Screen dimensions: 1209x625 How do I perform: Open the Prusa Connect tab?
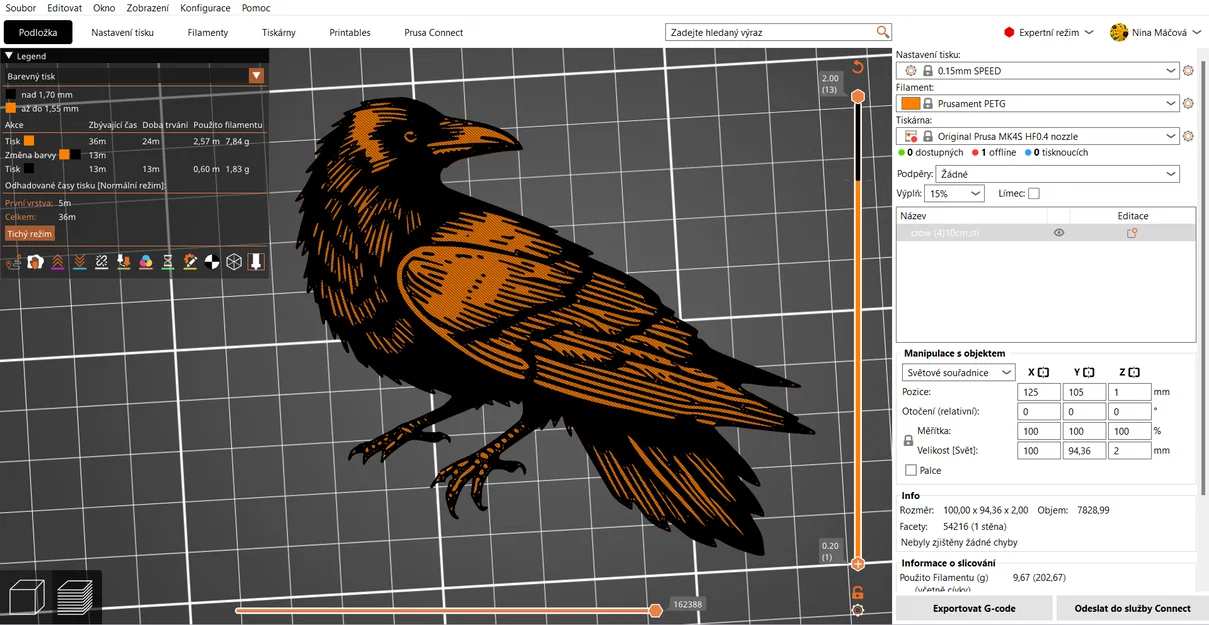tap(434, 33)
